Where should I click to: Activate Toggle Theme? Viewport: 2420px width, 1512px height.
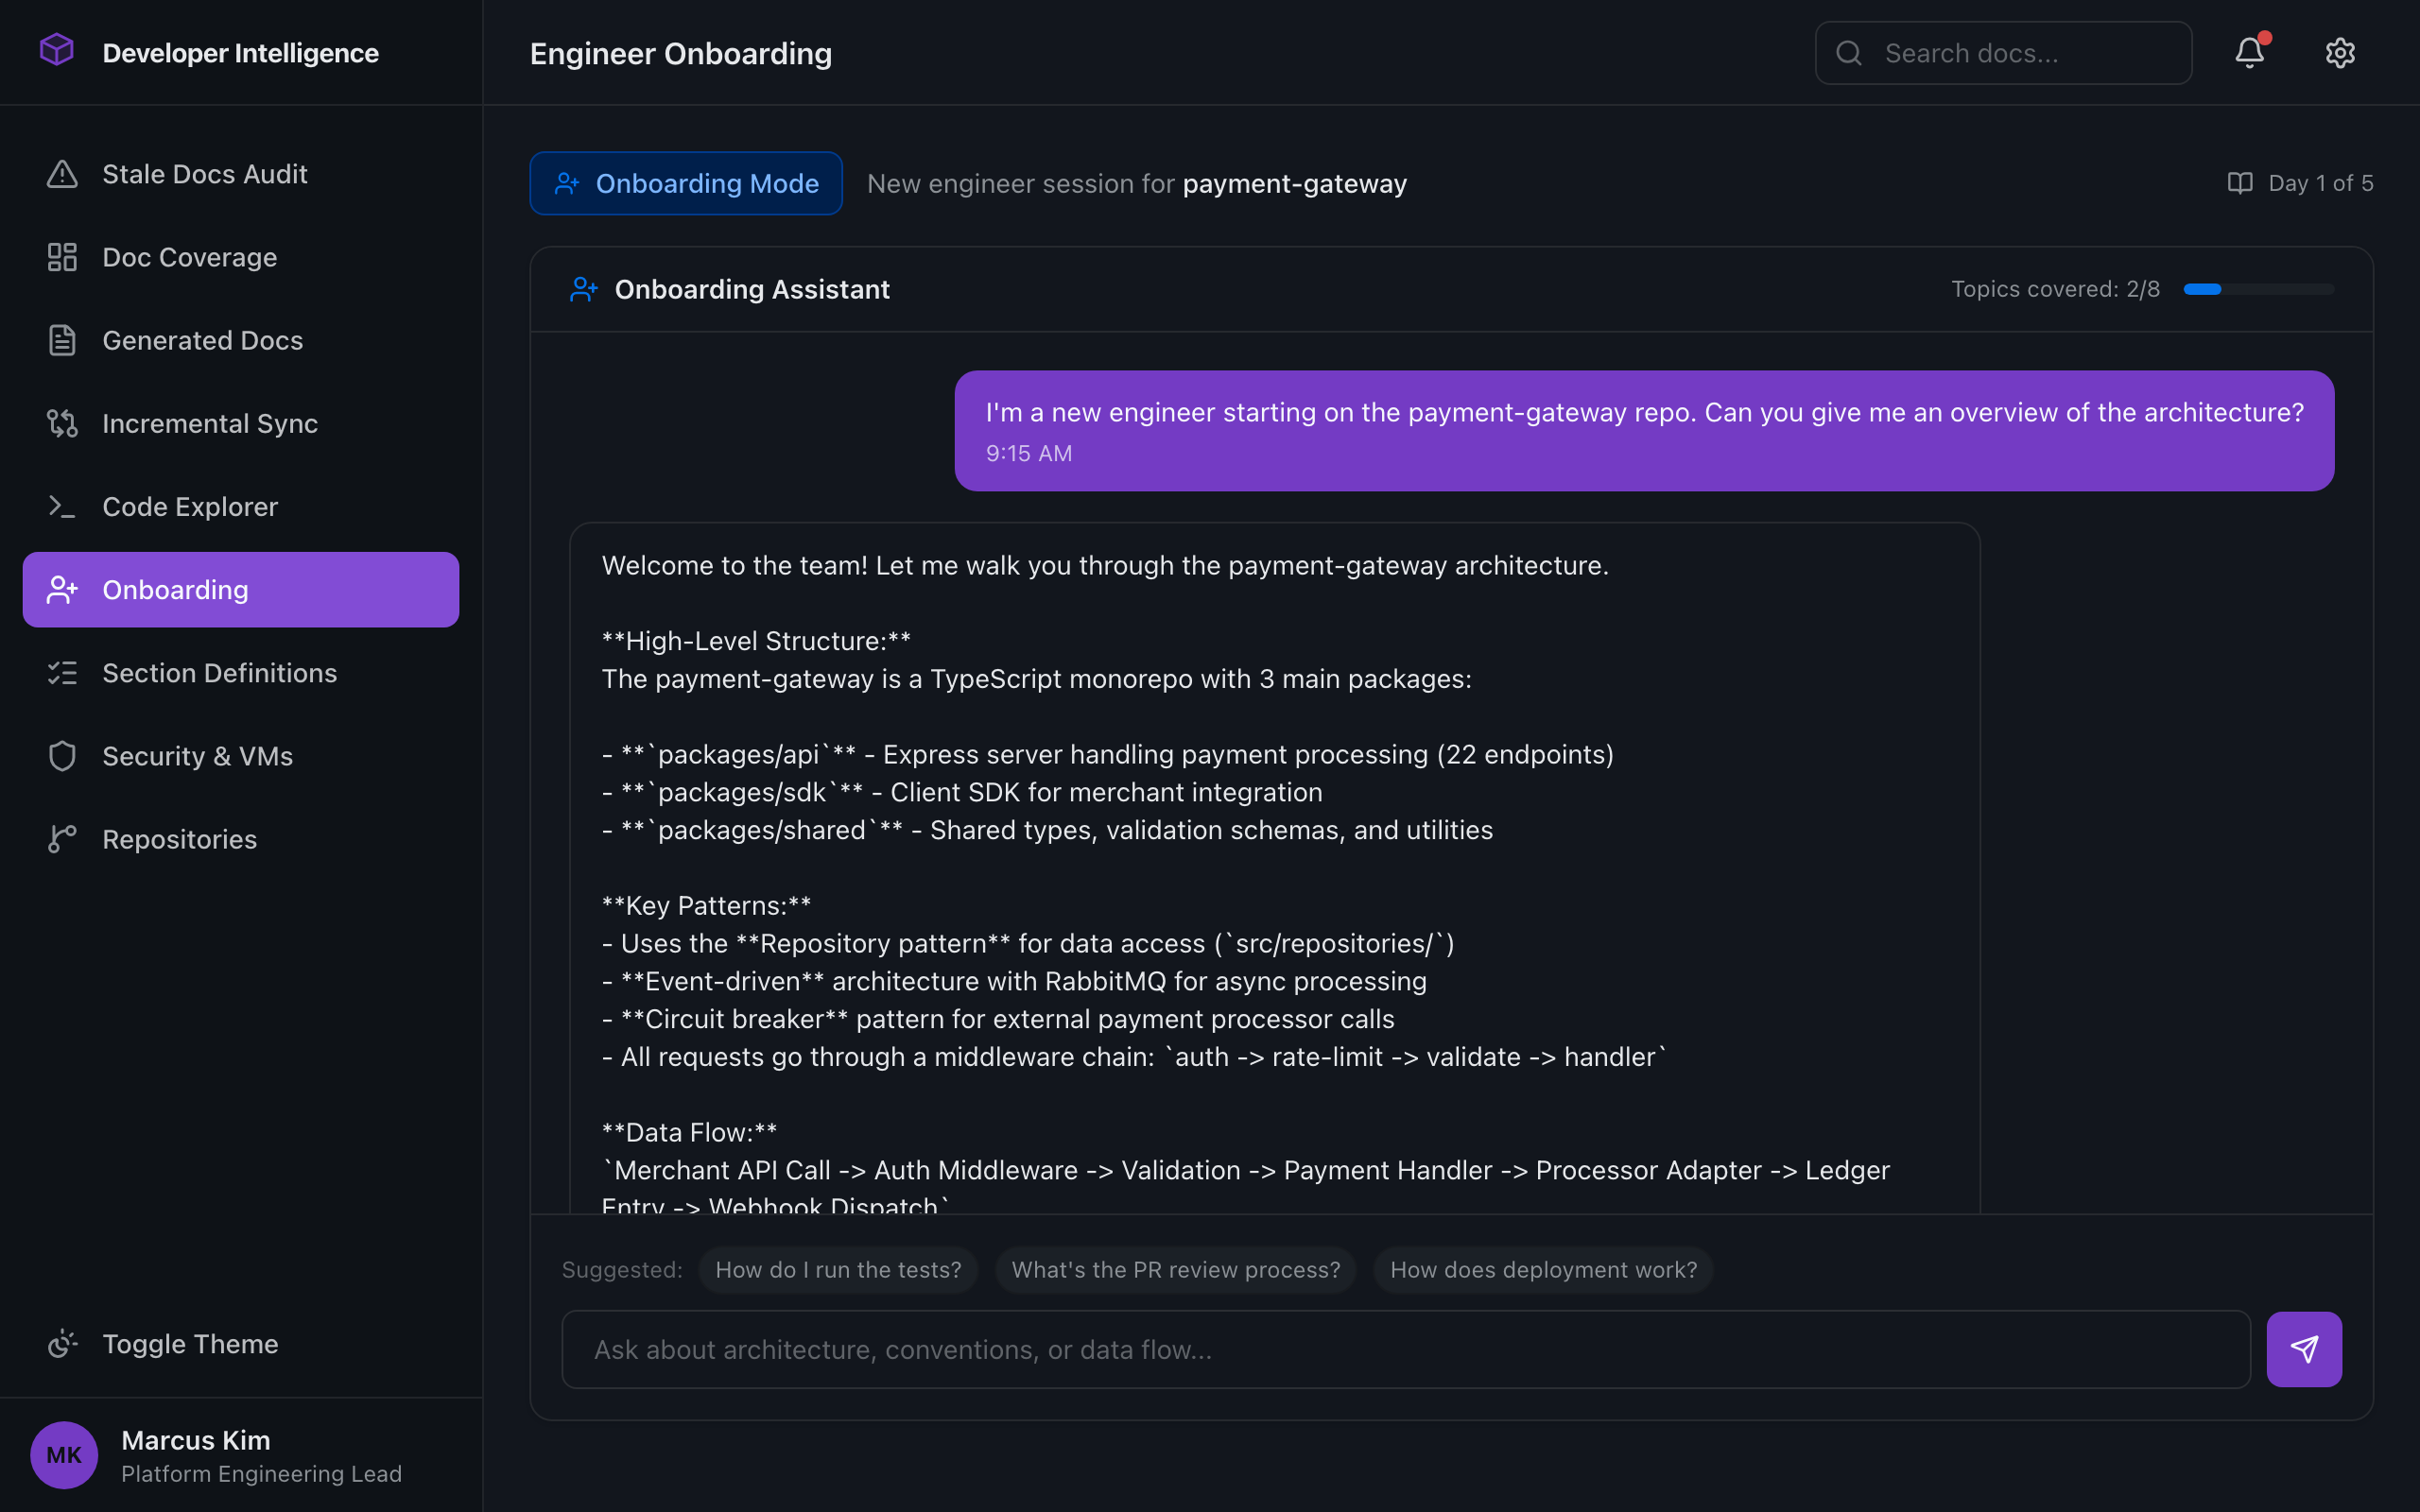click(190, 1343)
